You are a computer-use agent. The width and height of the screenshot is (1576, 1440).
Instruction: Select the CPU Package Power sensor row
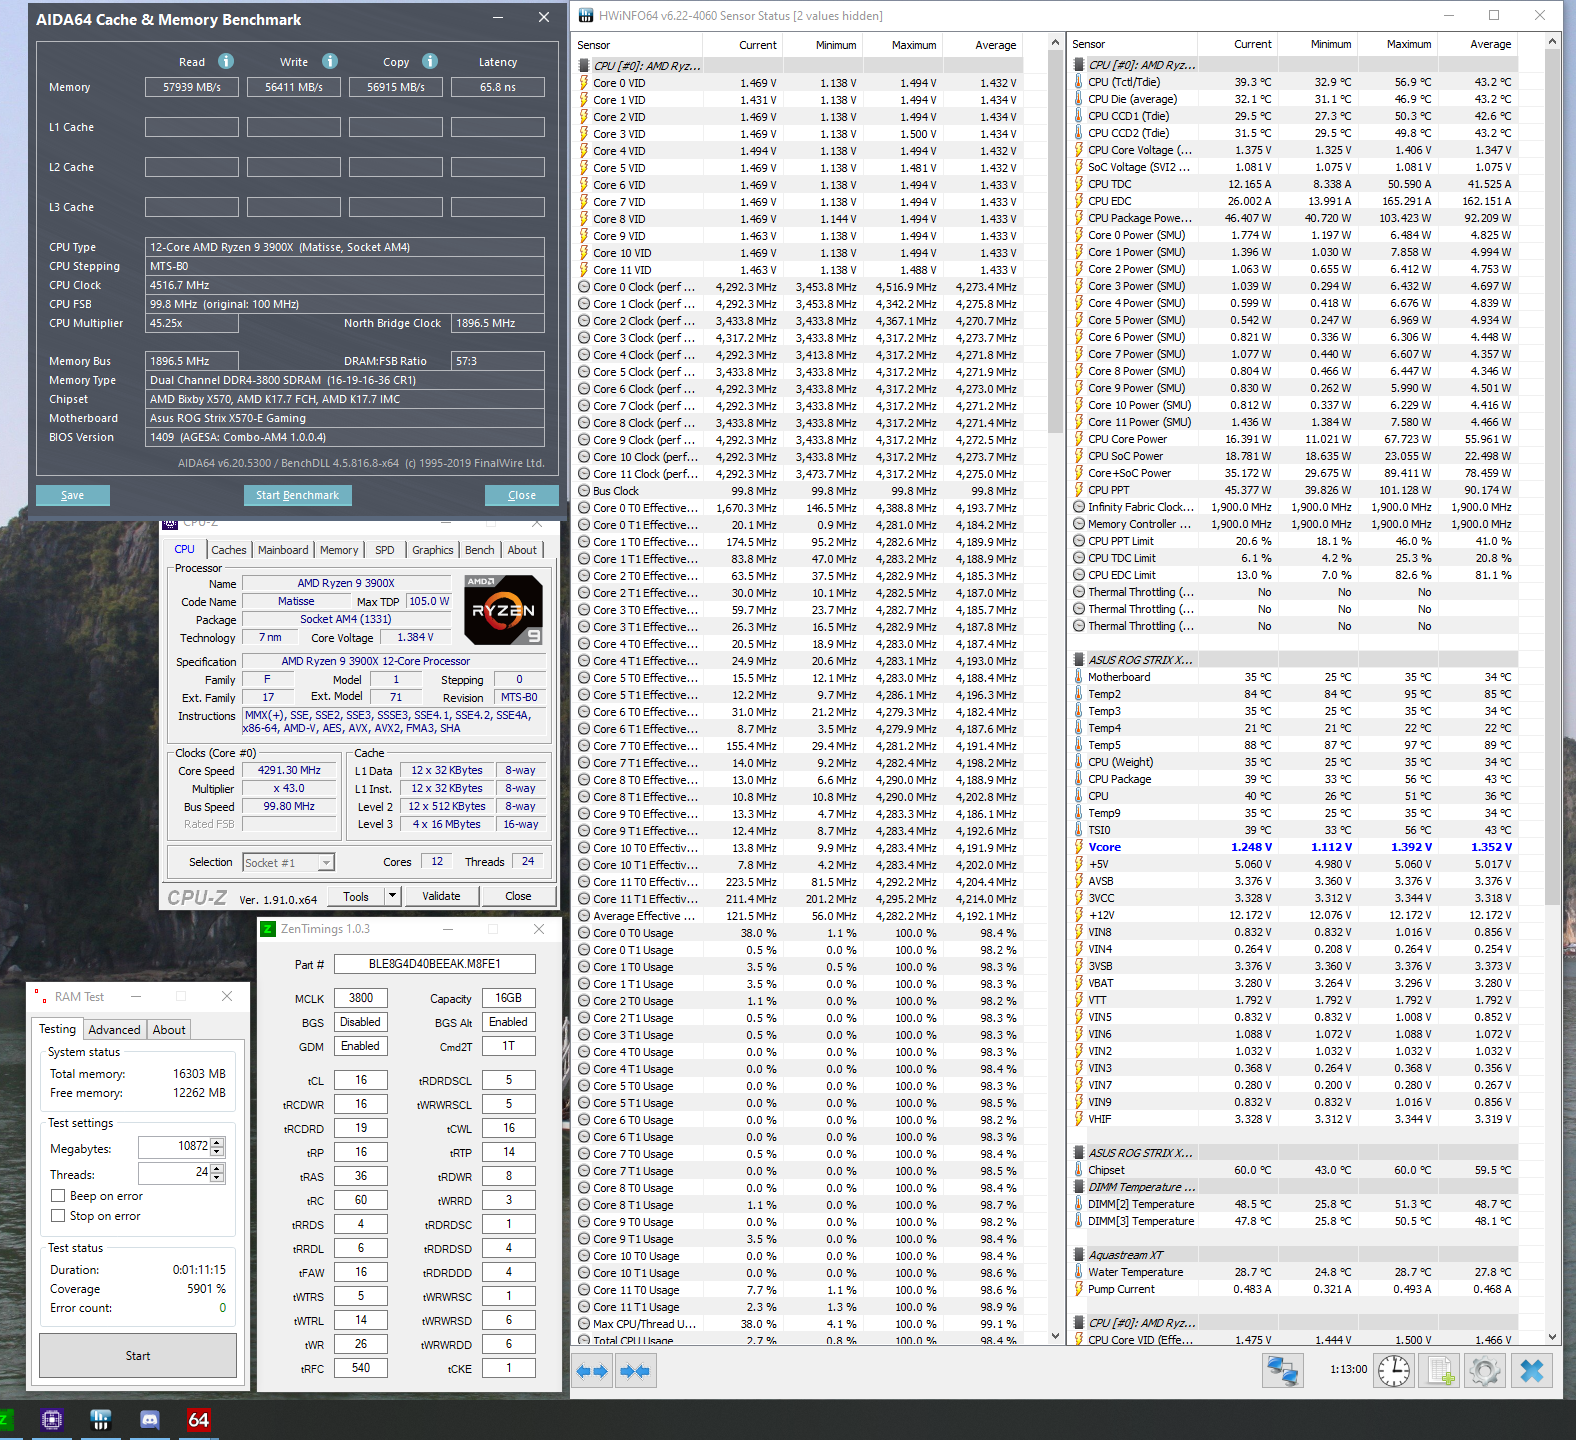point(1296,218)
